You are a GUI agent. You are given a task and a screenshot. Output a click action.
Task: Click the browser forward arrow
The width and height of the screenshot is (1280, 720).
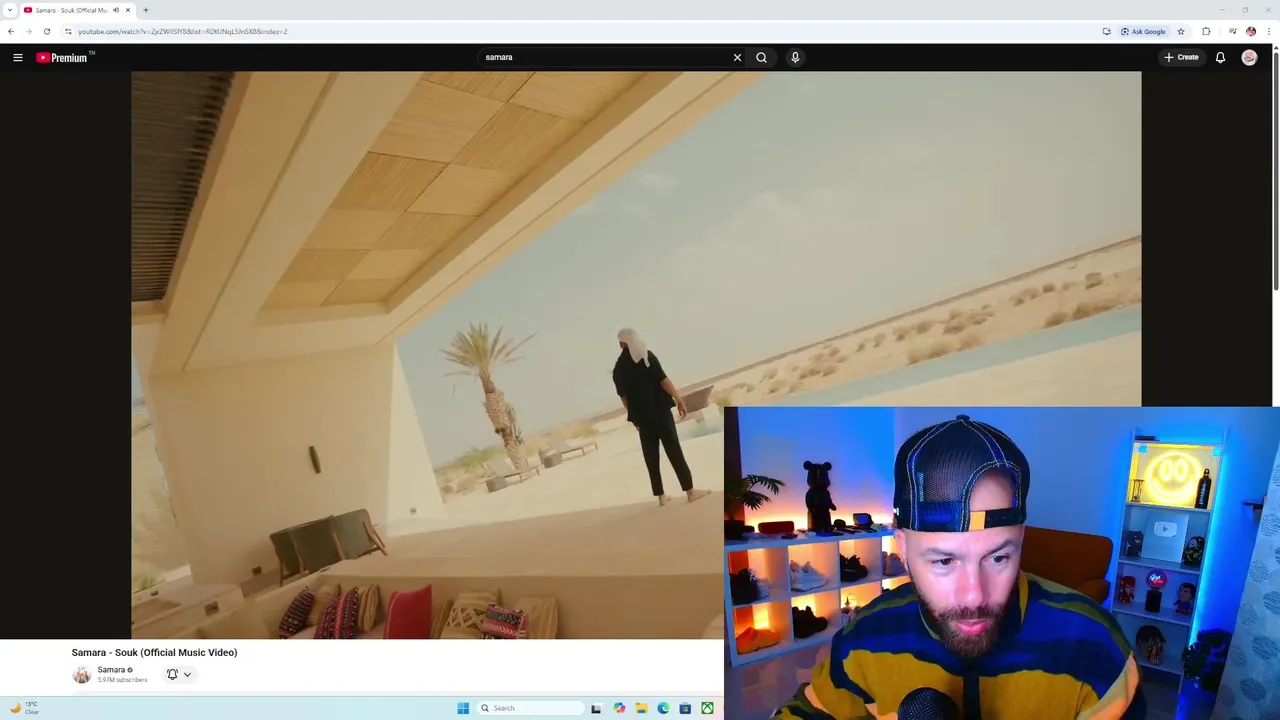28,31
